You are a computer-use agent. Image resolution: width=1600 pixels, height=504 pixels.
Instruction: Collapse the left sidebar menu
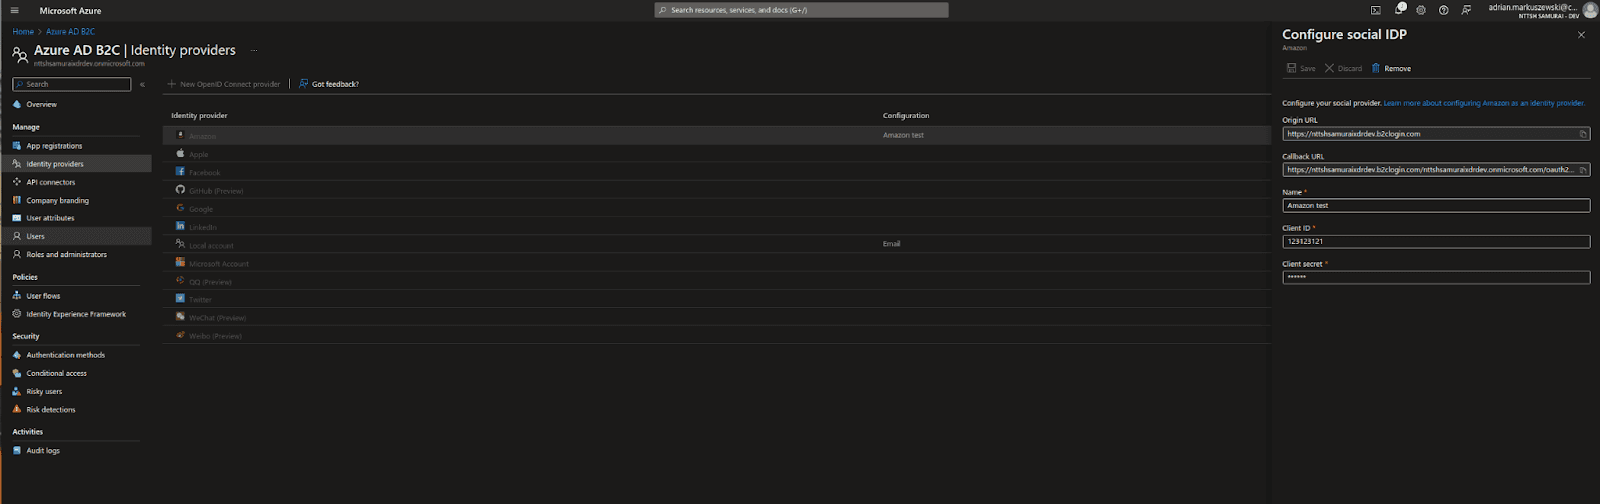click(x=142, y=85)
